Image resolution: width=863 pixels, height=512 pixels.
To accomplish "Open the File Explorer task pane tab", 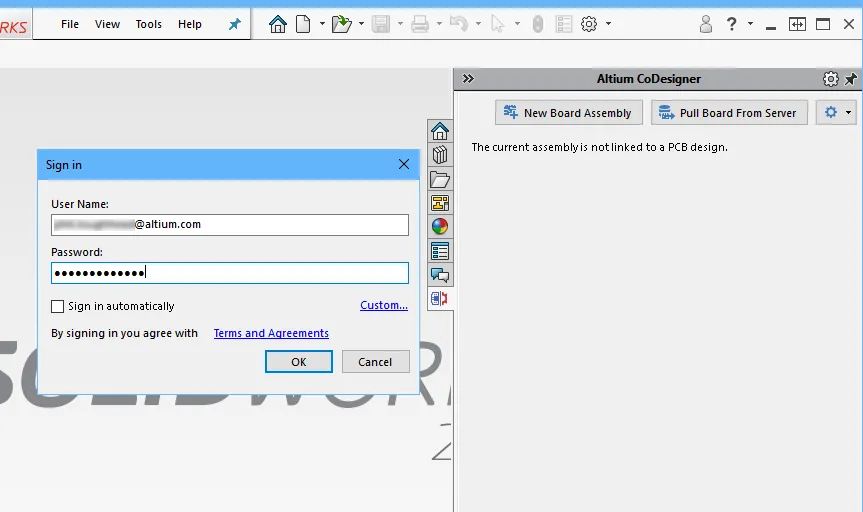I will 440,179.
